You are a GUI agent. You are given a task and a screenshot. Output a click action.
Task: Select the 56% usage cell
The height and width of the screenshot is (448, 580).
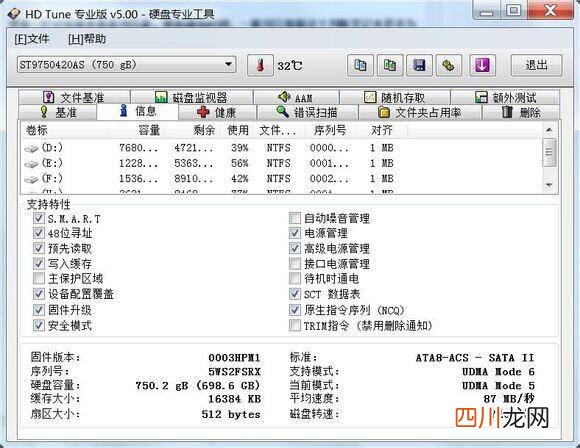[x=239, y=163]
